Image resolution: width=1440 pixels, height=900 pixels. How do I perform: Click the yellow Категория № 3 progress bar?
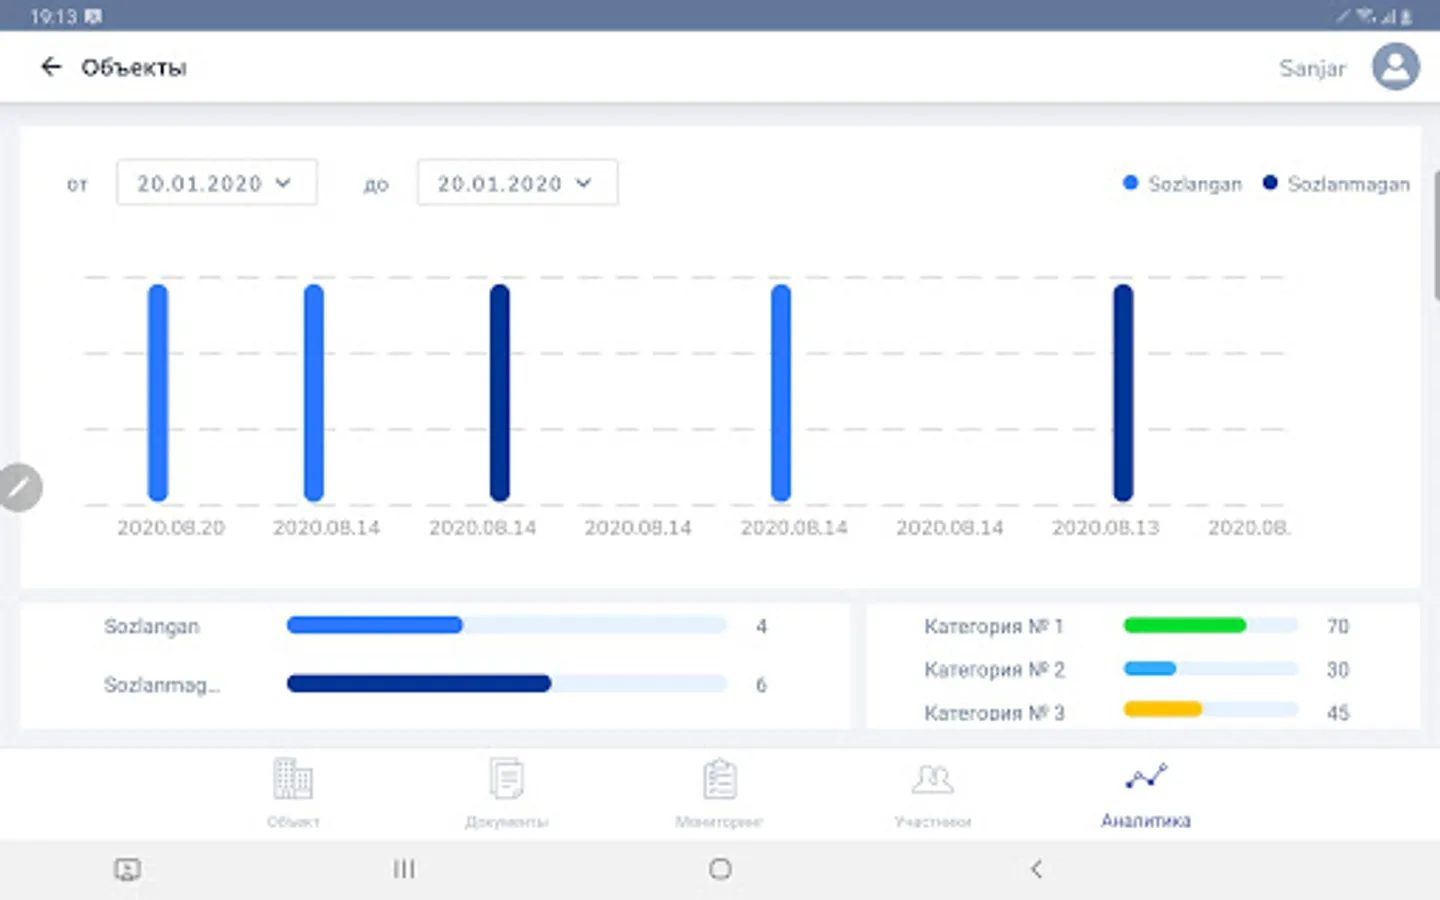pyautogui.click(x=1211, y=710)
